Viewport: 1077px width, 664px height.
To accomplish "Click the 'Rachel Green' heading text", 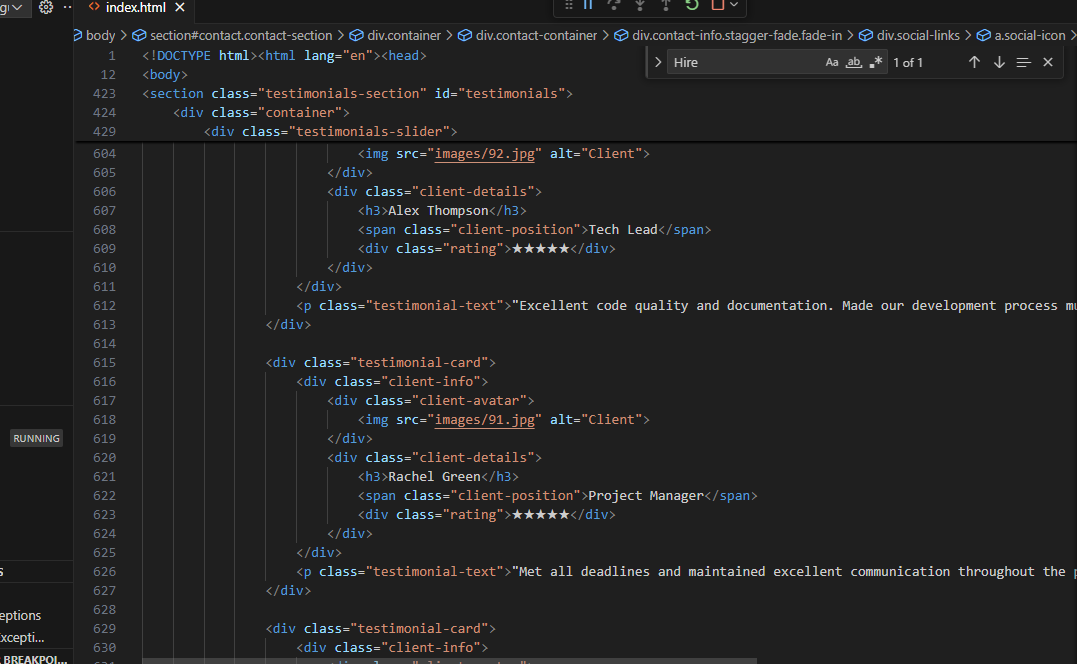I will (434, 477).
